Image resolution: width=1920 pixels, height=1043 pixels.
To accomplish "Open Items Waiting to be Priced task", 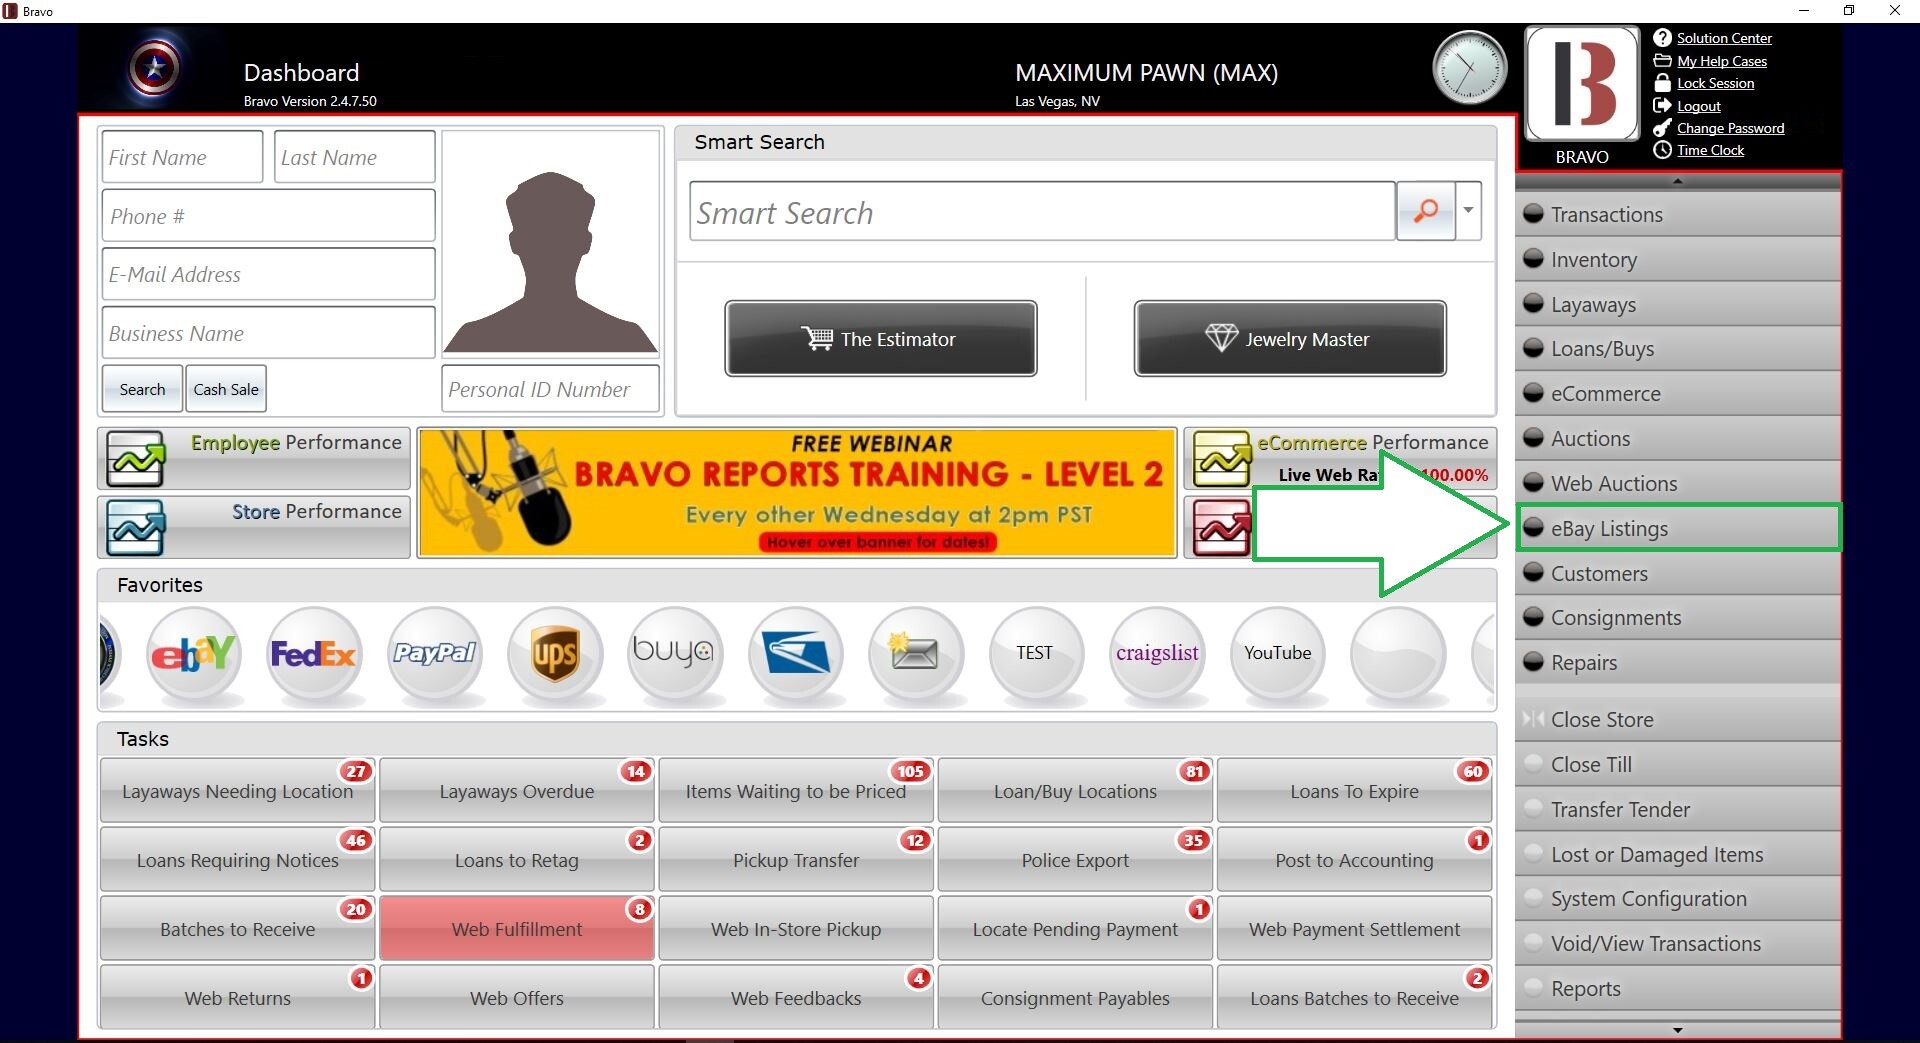I will (796, 791).
